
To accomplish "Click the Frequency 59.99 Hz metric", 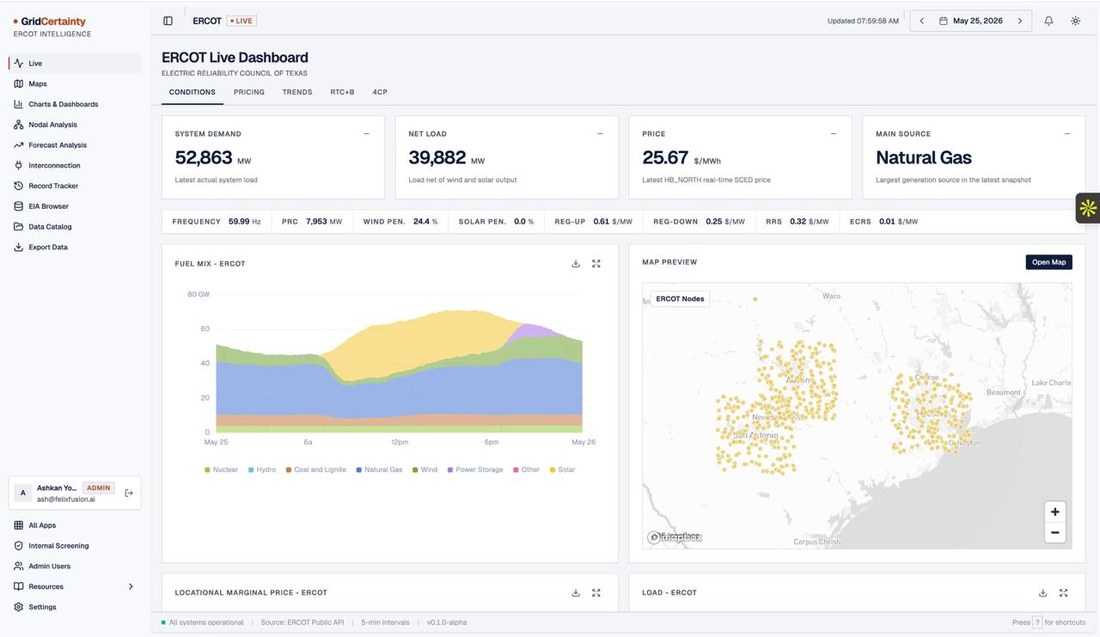I will 216,222.
